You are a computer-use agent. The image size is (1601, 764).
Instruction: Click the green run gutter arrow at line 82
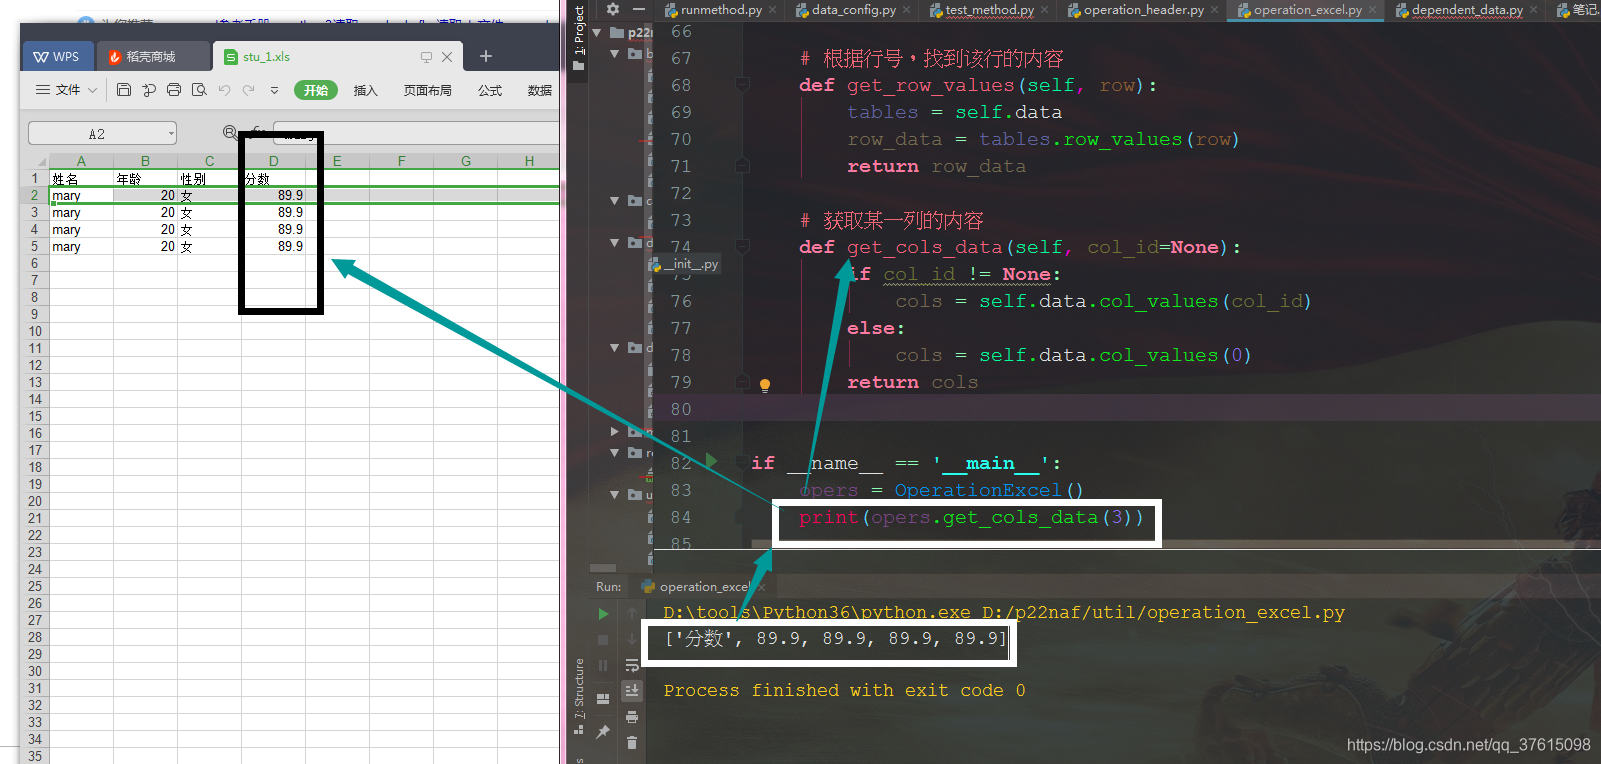click(712, 461)
